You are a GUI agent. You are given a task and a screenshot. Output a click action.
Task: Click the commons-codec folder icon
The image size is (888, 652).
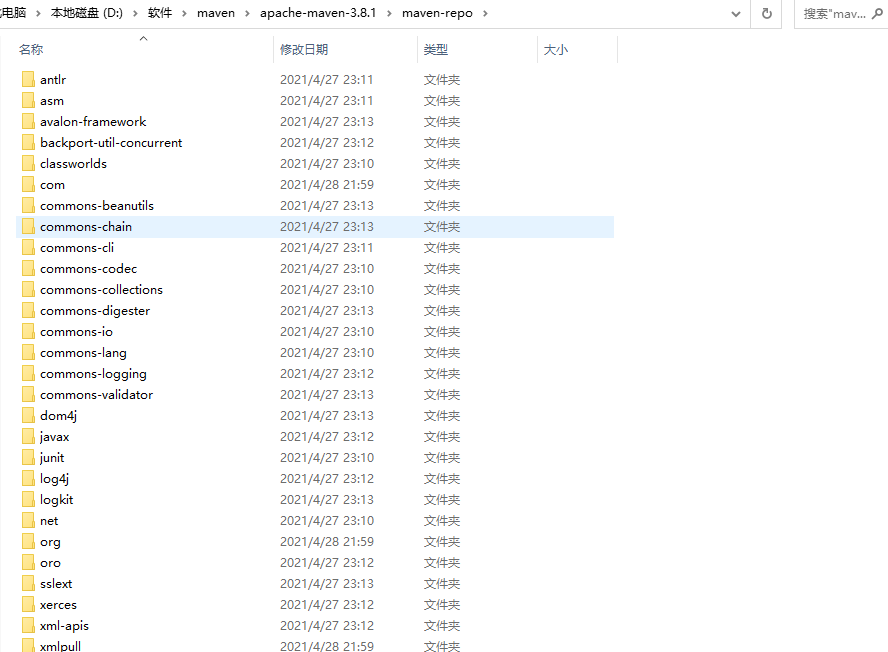coord(28,268)
